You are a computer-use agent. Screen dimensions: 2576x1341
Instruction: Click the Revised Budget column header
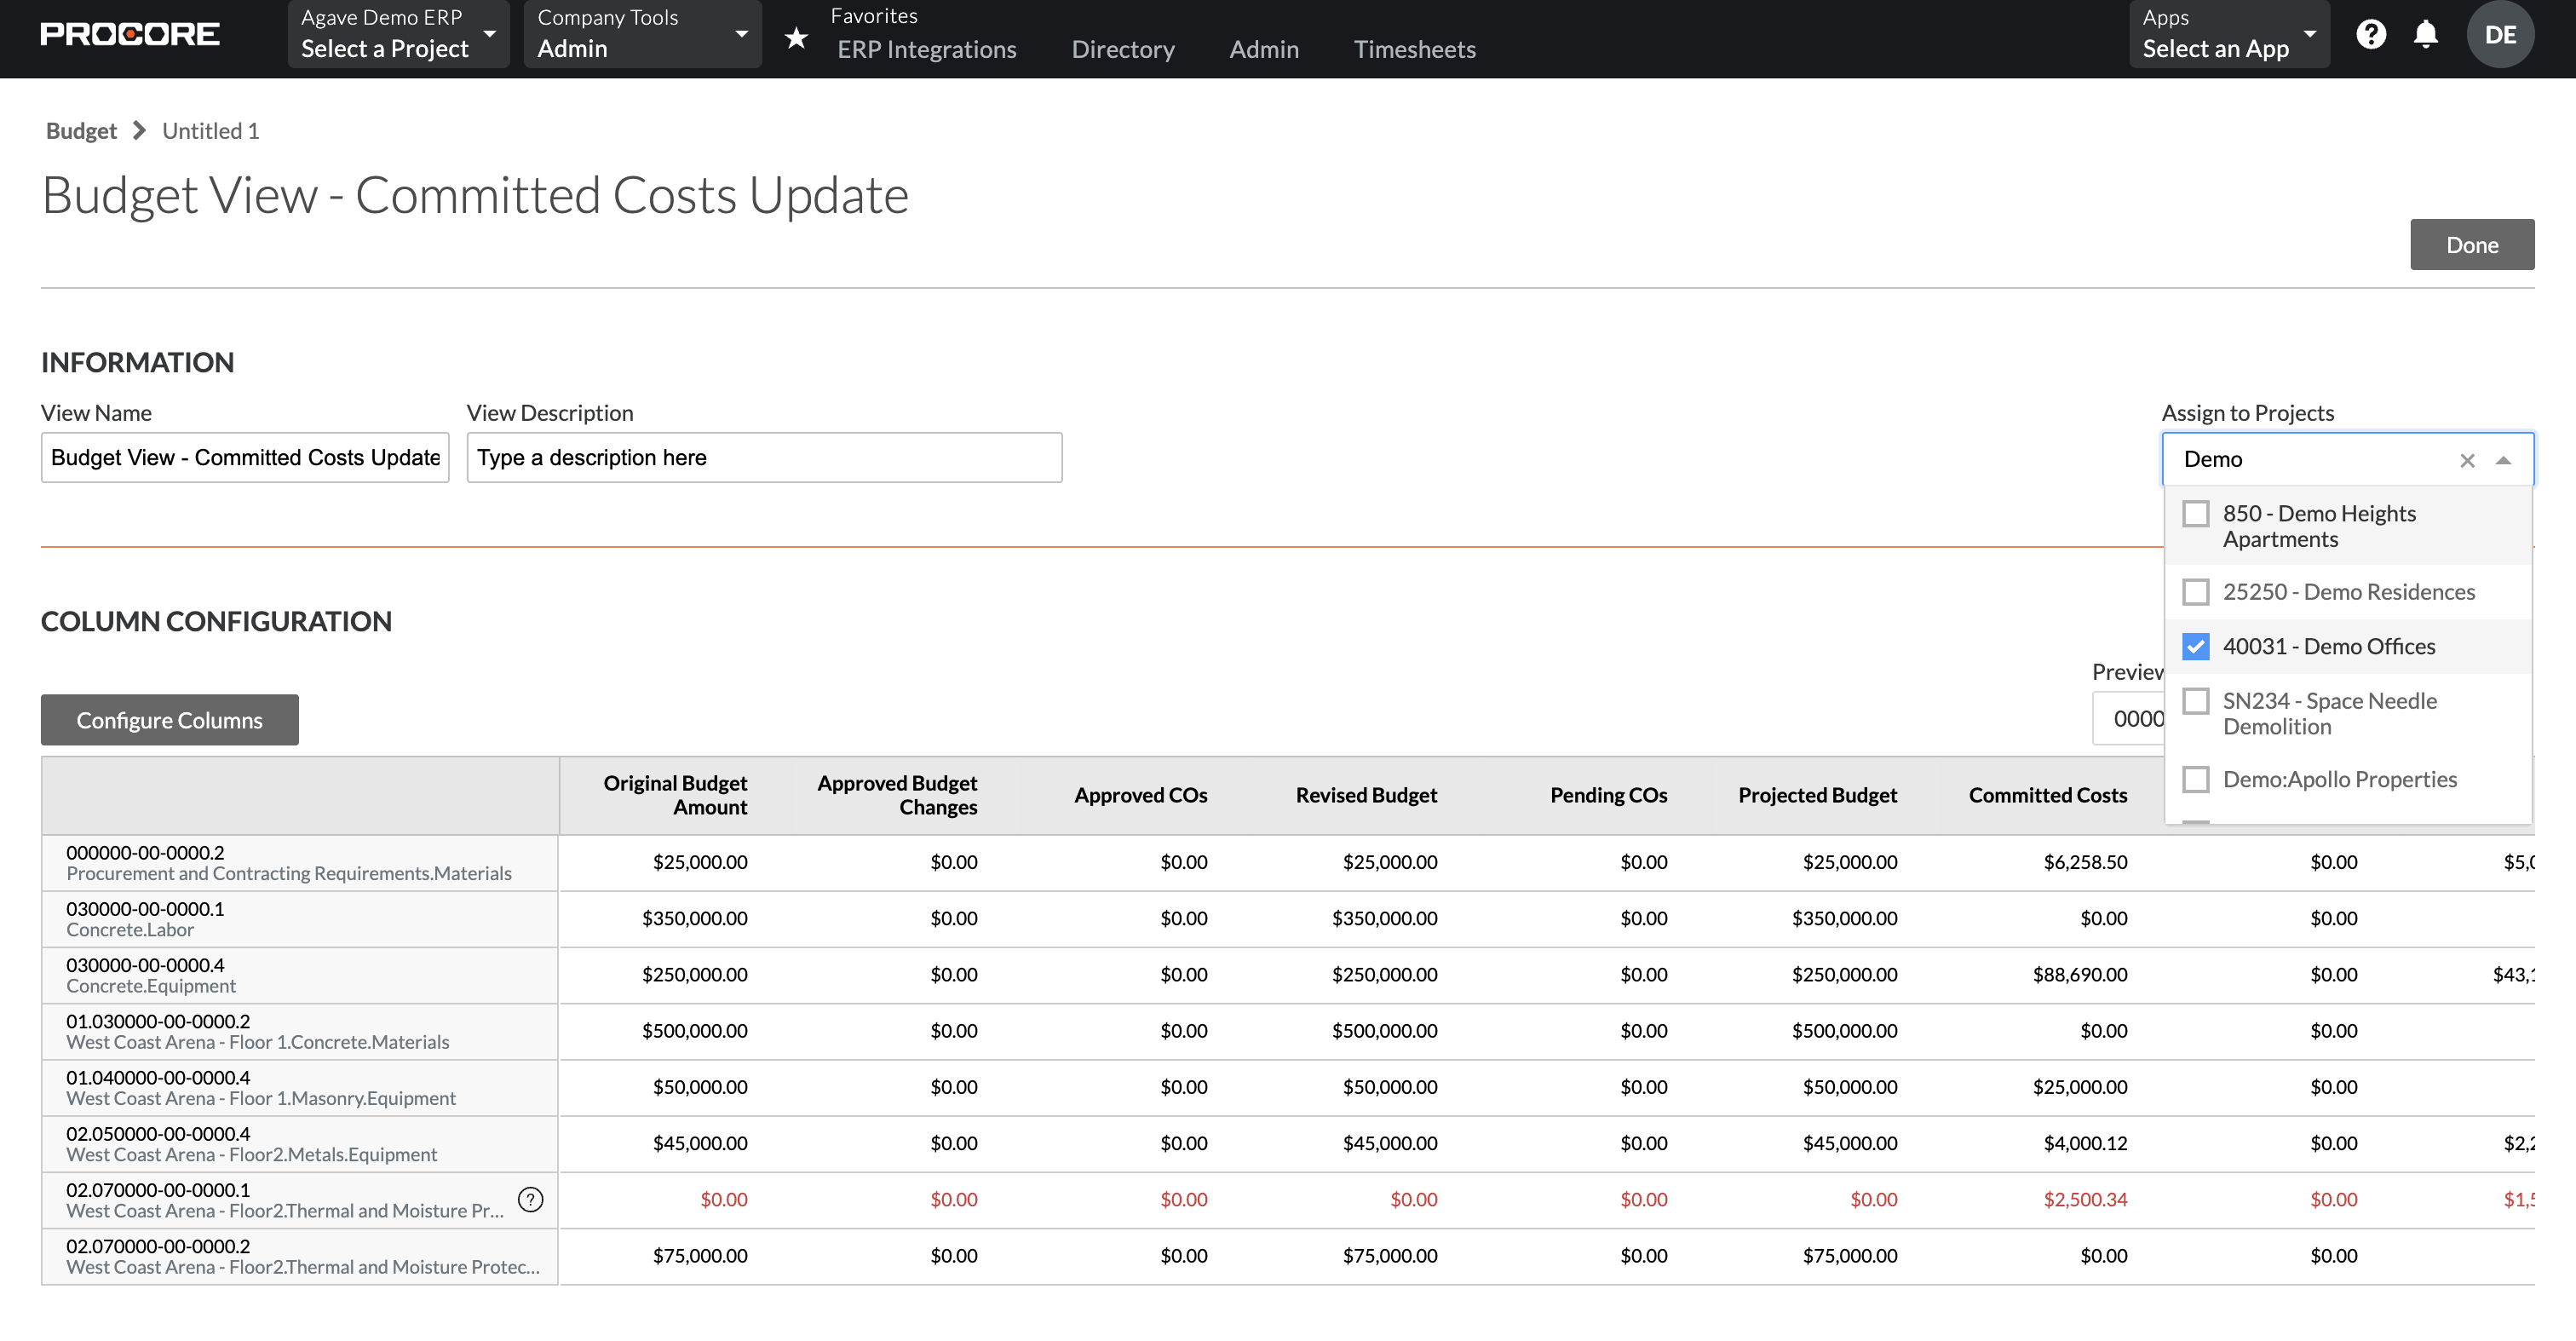pos(1366,795)
